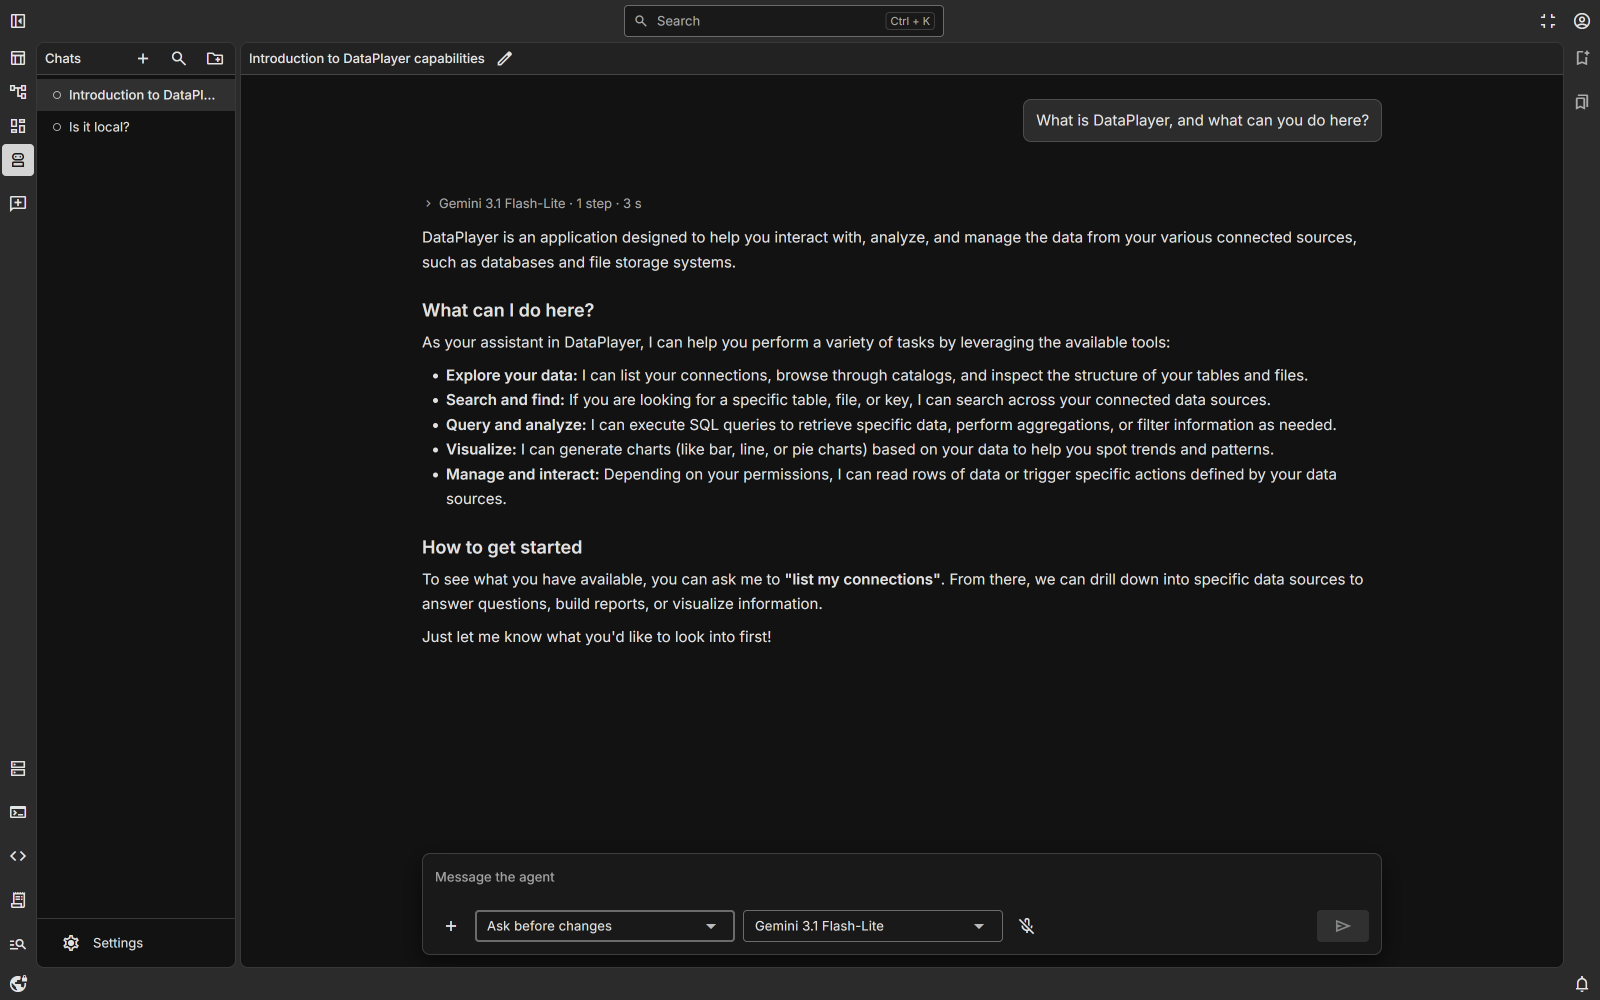The height and width of the screenshot is (1000, 1600).
Task: Open the list search icon in sidebar
Action: click(18, 945)
